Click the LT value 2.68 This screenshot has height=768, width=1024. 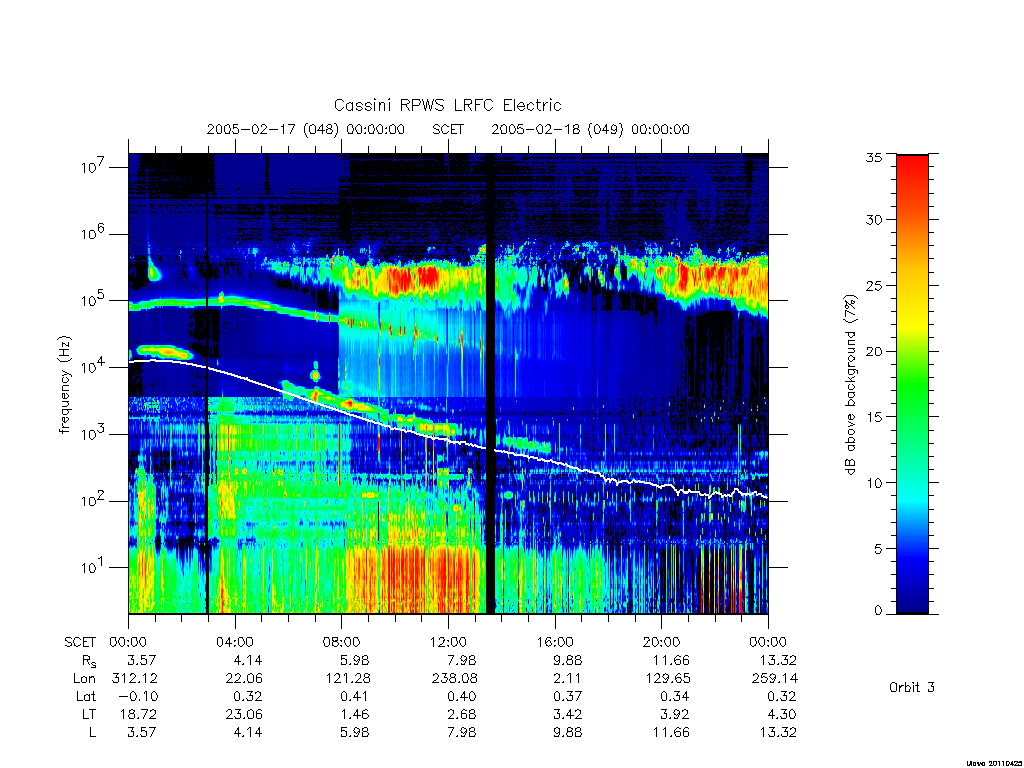tap(462, 714)
